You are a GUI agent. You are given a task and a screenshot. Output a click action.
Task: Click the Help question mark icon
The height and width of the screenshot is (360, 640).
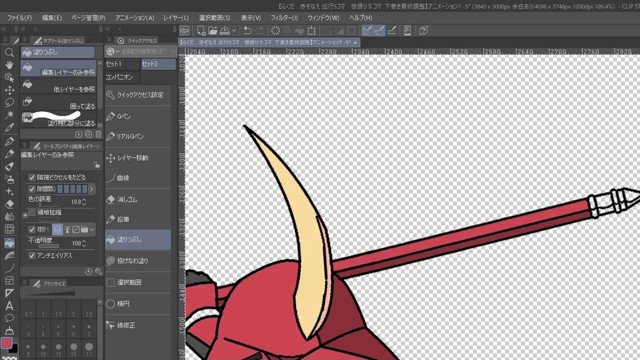pyautogui.click(x=423, y=31)
